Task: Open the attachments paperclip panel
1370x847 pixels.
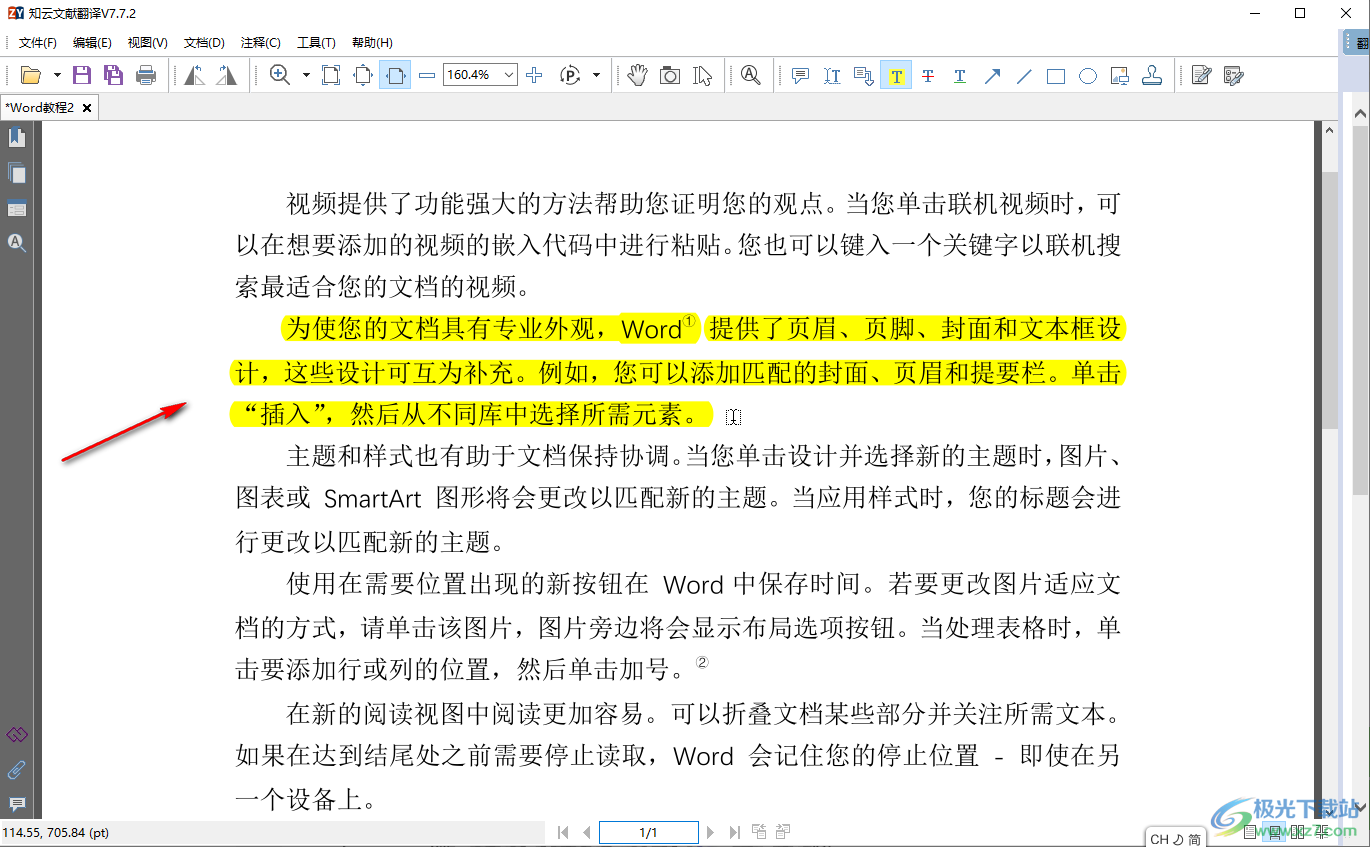Action: coord(16,770)
